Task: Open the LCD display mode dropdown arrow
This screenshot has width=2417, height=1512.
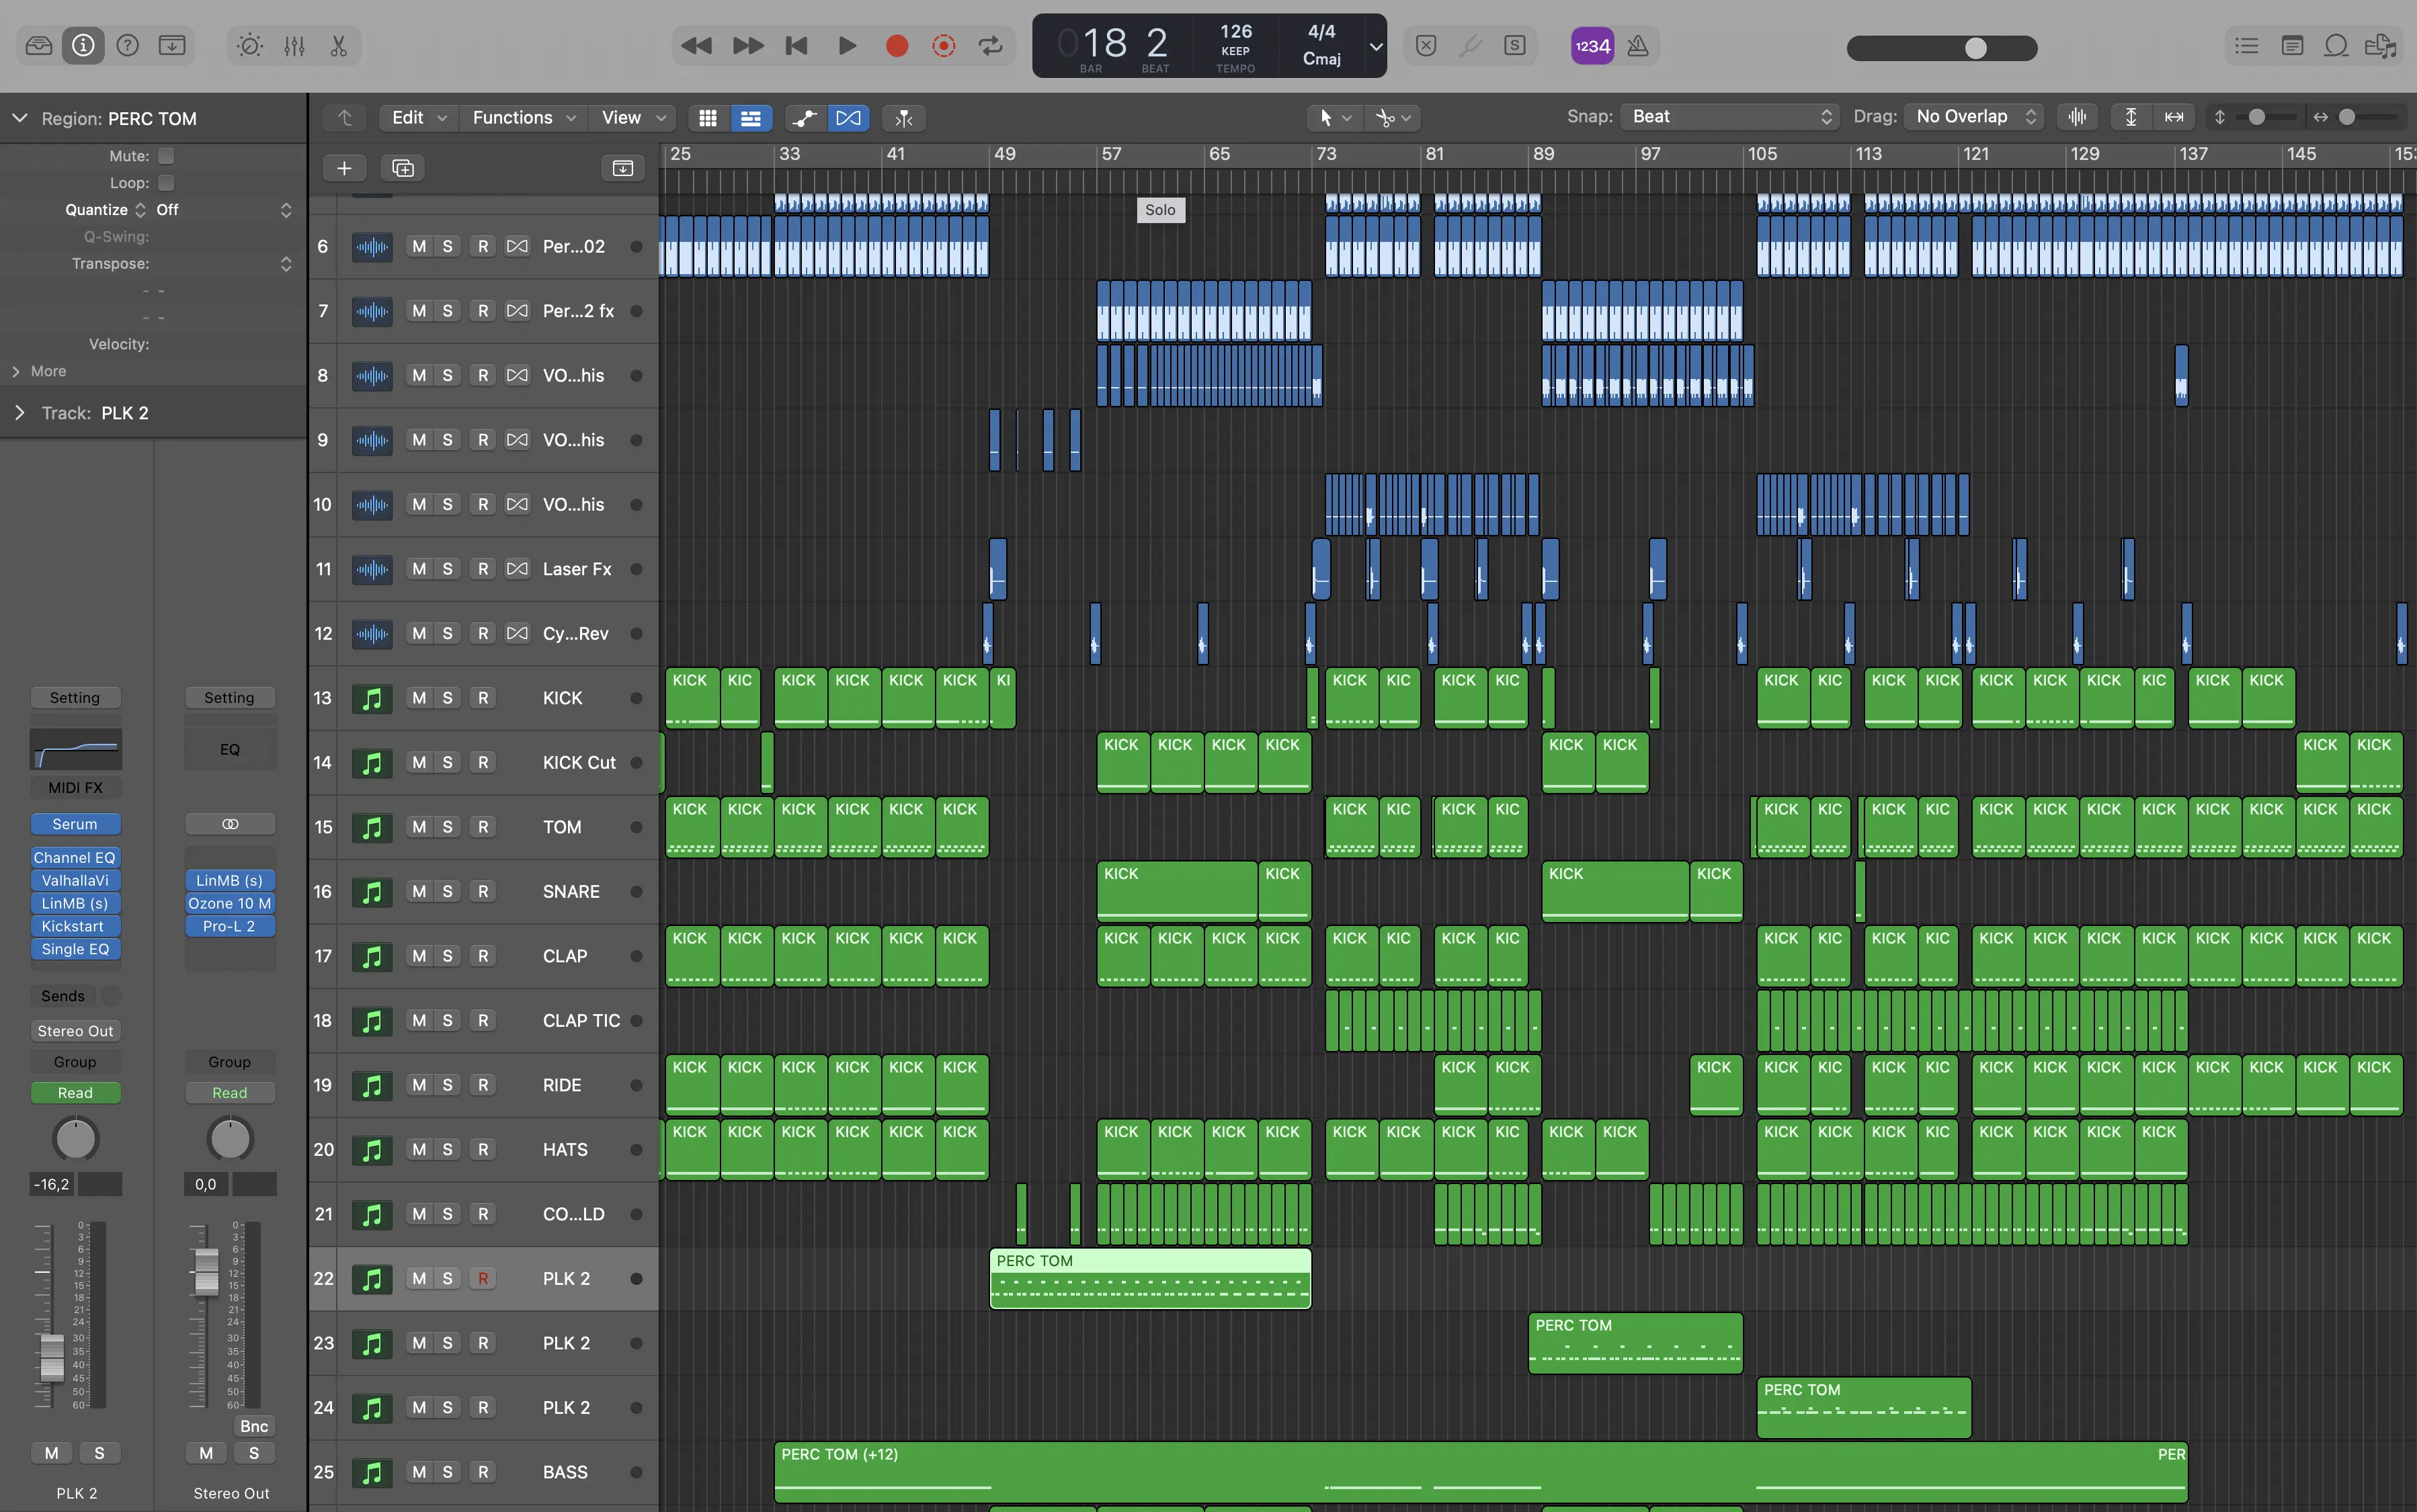Action: (x=1375, y=46)
